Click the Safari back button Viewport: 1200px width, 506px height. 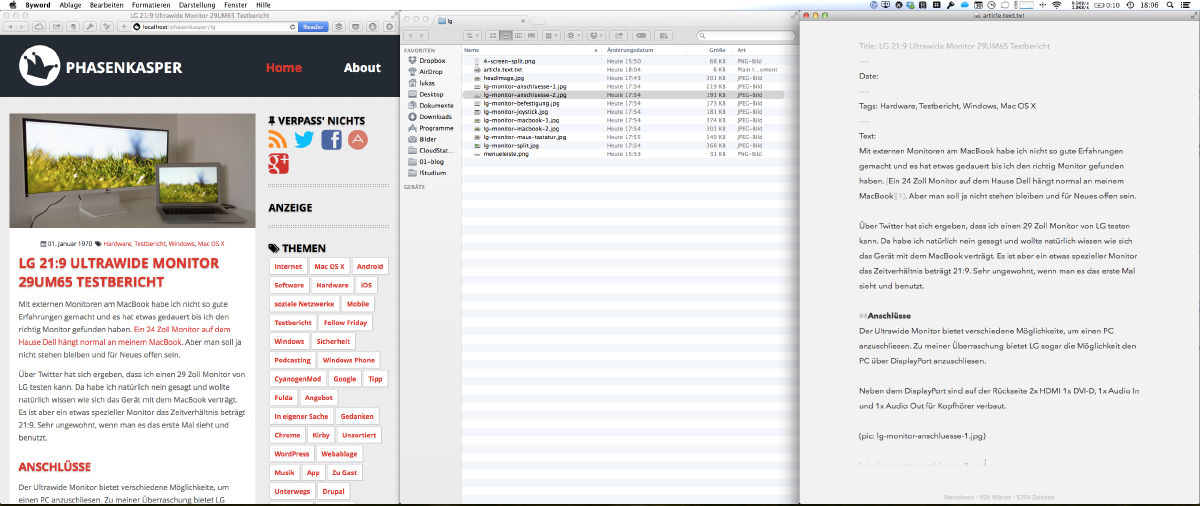click(x=11, y=27)
